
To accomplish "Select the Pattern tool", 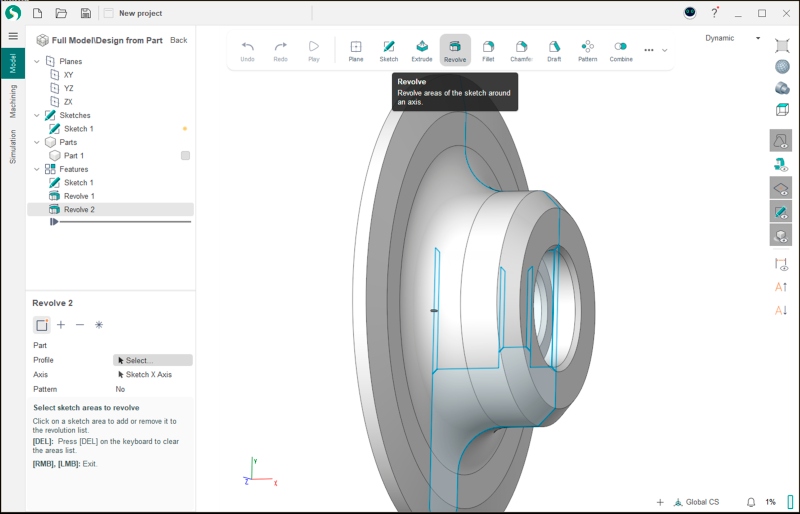I will click(x=588, y=51).
